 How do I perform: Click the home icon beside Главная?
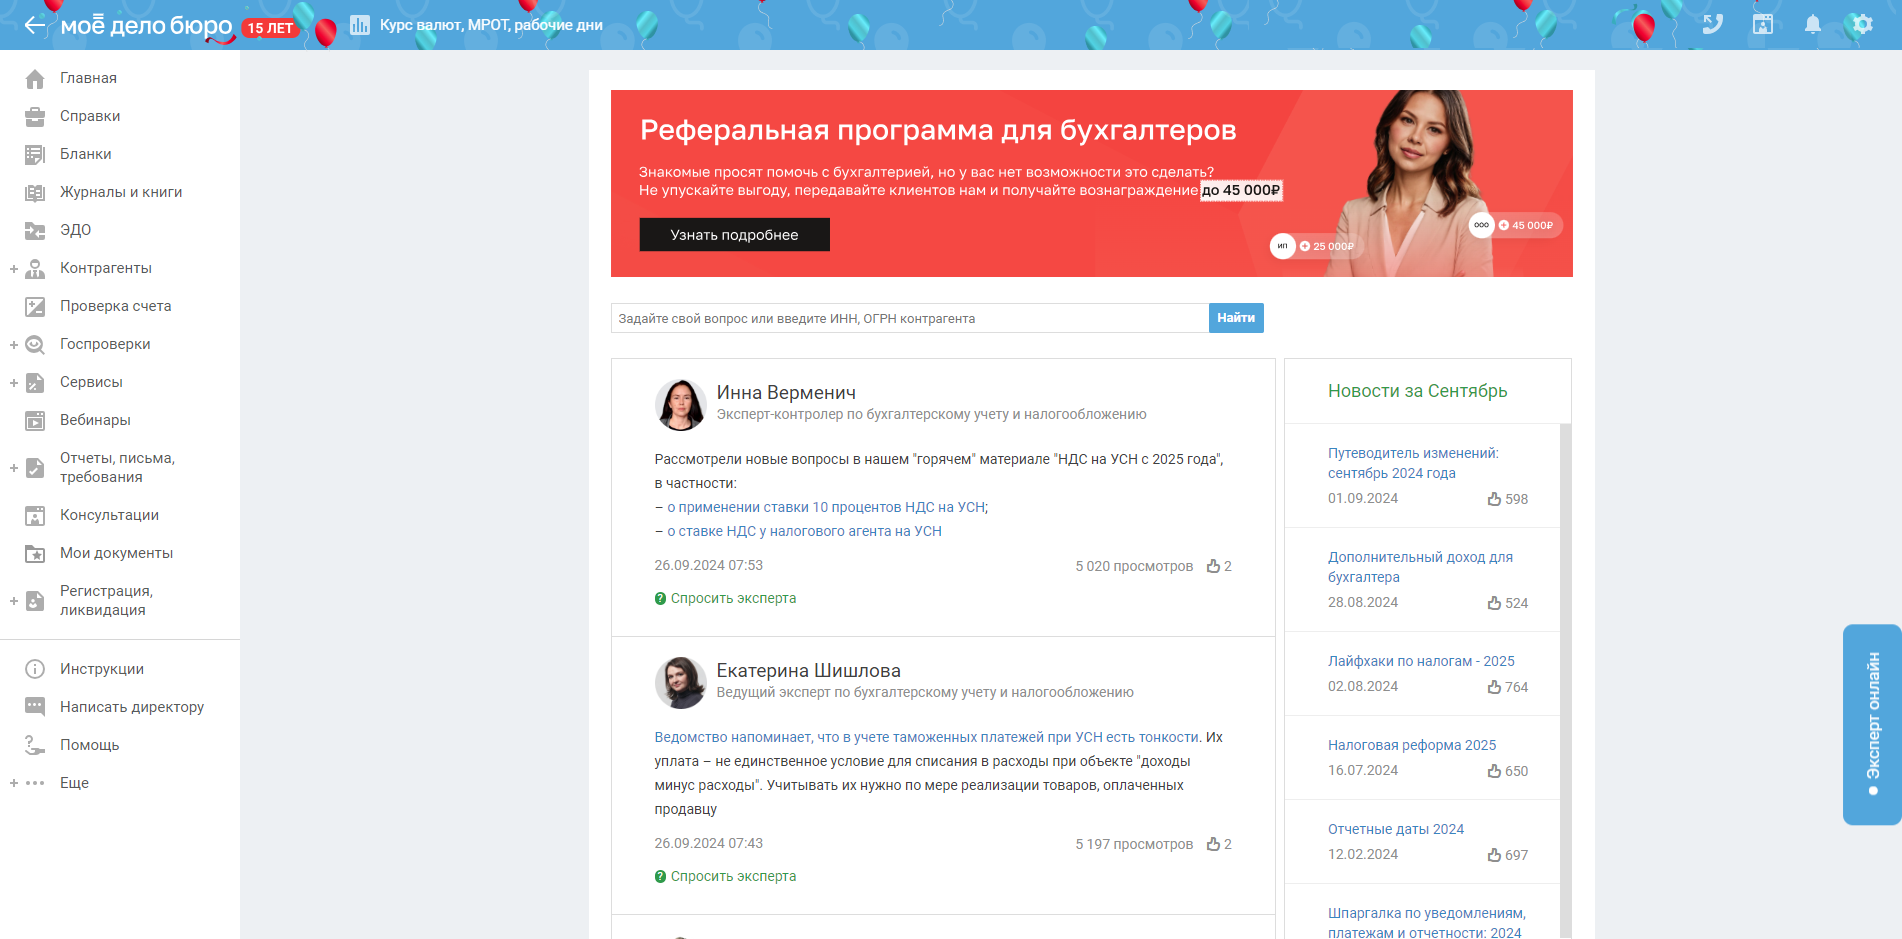click(35, 78)
